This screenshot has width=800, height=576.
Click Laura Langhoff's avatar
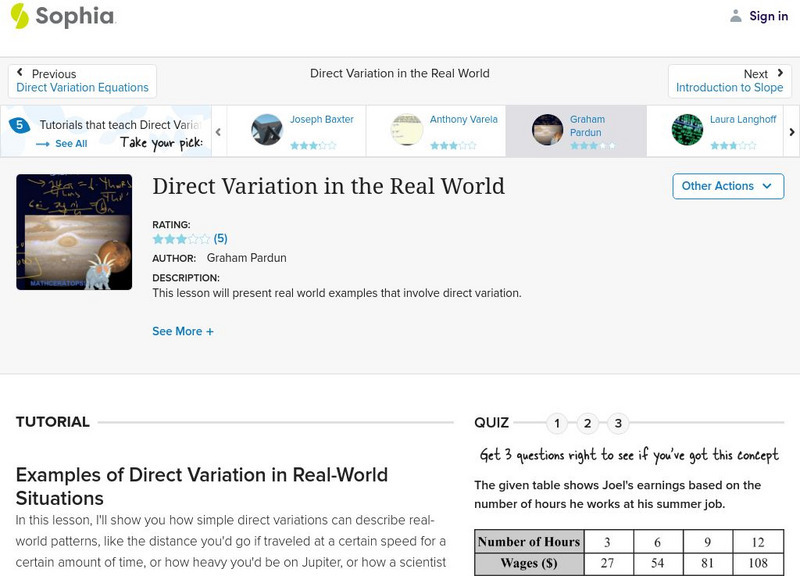(x=687, y=128)
